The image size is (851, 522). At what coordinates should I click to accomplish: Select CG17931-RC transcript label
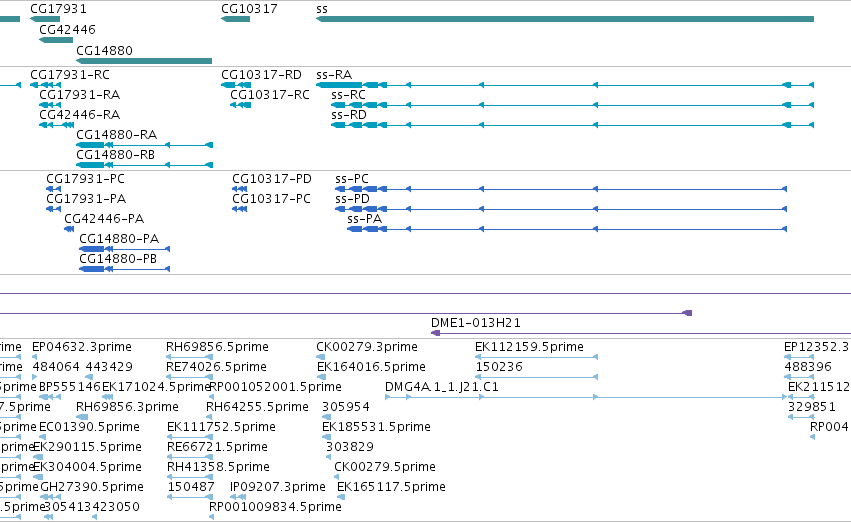click(x=70, y=74)
